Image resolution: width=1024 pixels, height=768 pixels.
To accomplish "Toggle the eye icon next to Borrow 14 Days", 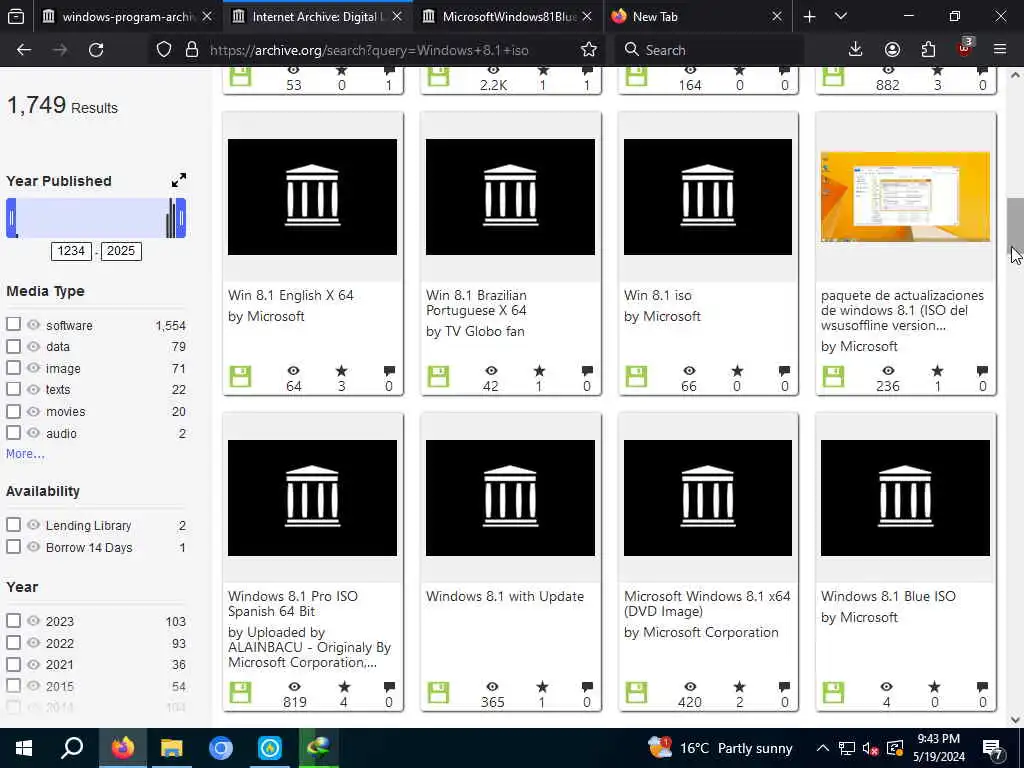I will 33,547.
